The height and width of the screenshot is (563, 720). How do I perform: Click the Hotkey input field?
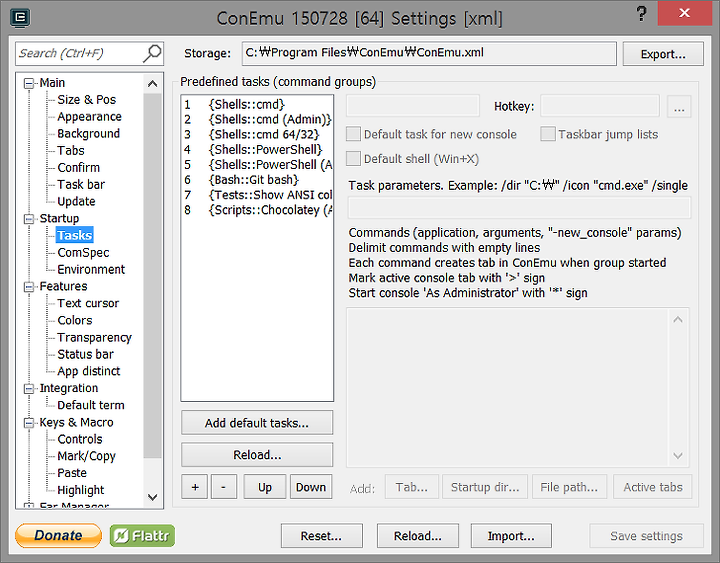pos(600,106)
